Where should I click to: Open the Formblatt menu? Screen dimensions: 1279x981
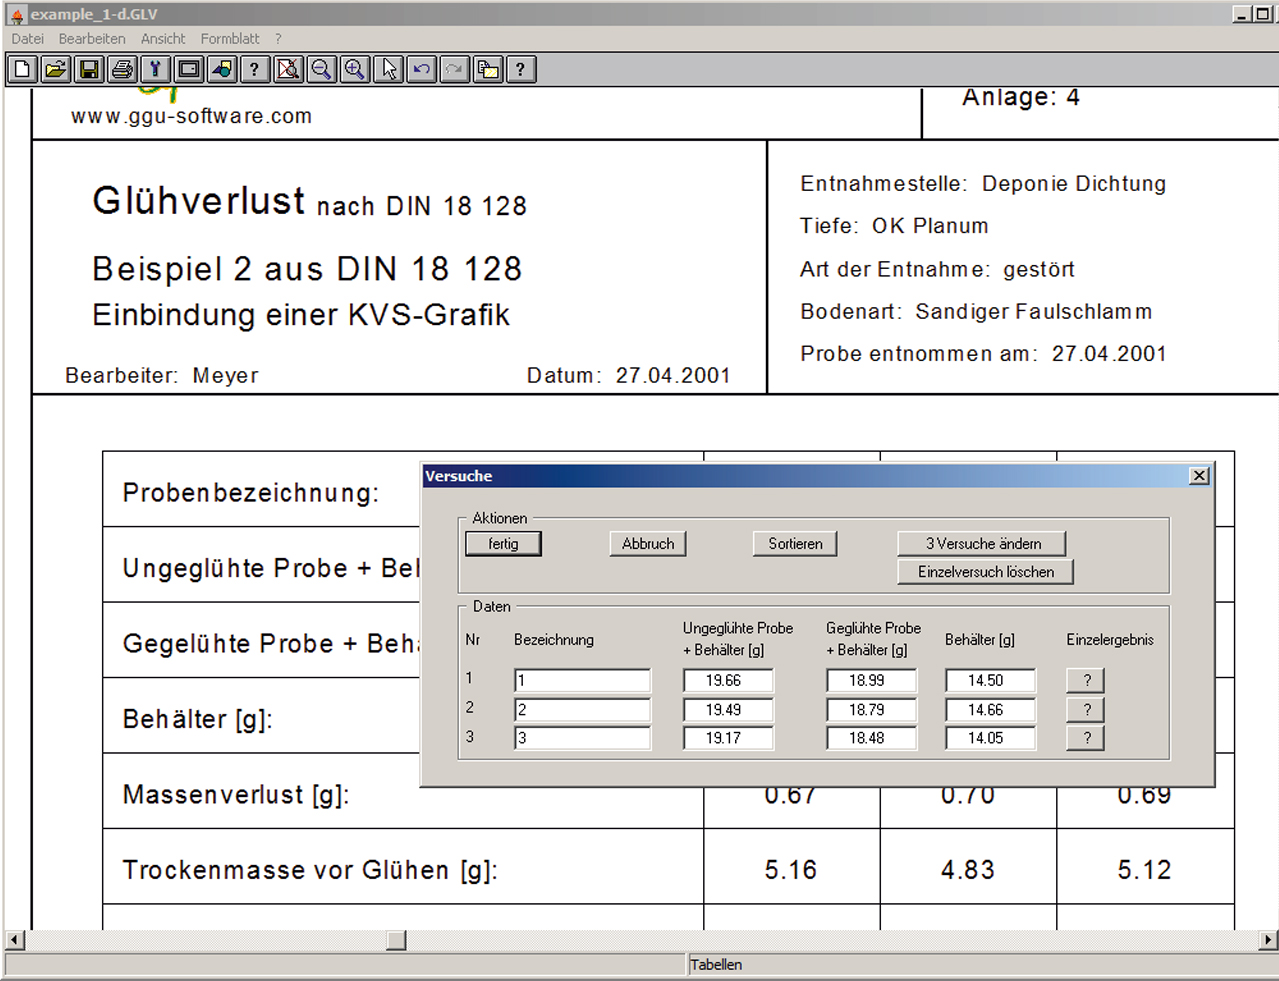230,39
